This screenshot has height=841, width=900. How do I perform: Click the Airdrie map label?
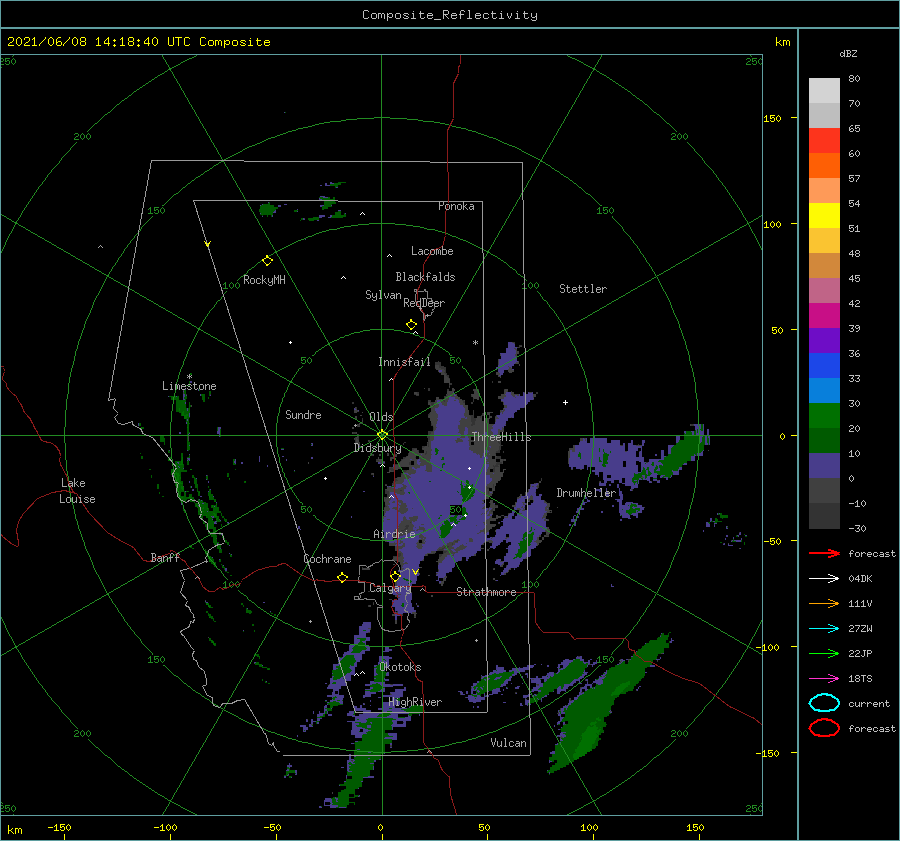(394, 534)
